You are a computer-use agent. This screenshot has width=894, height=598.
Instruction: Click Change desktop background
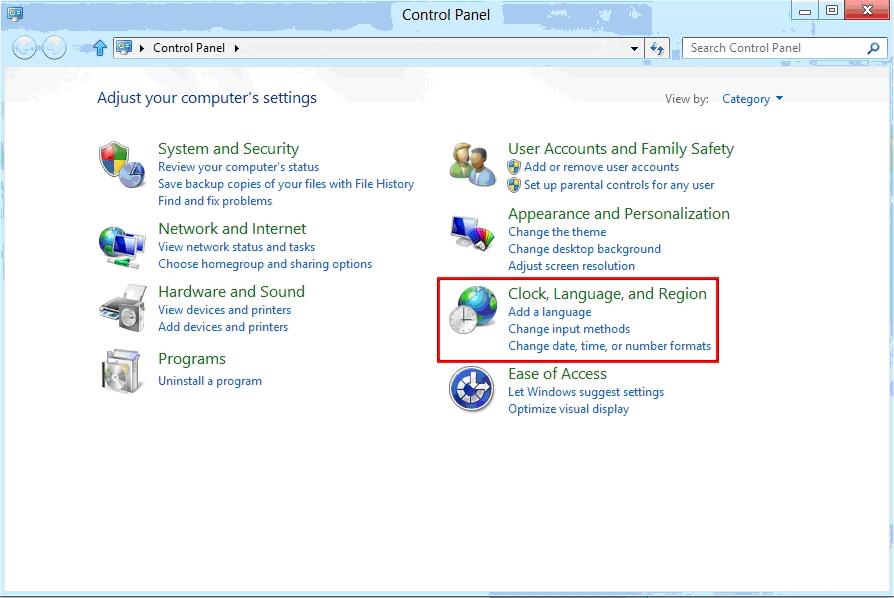click(584, 249)
